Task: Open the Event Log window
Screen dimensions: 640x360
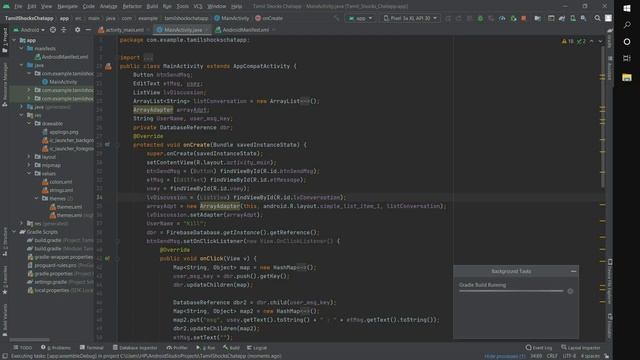Action: [x=539, y=348]
